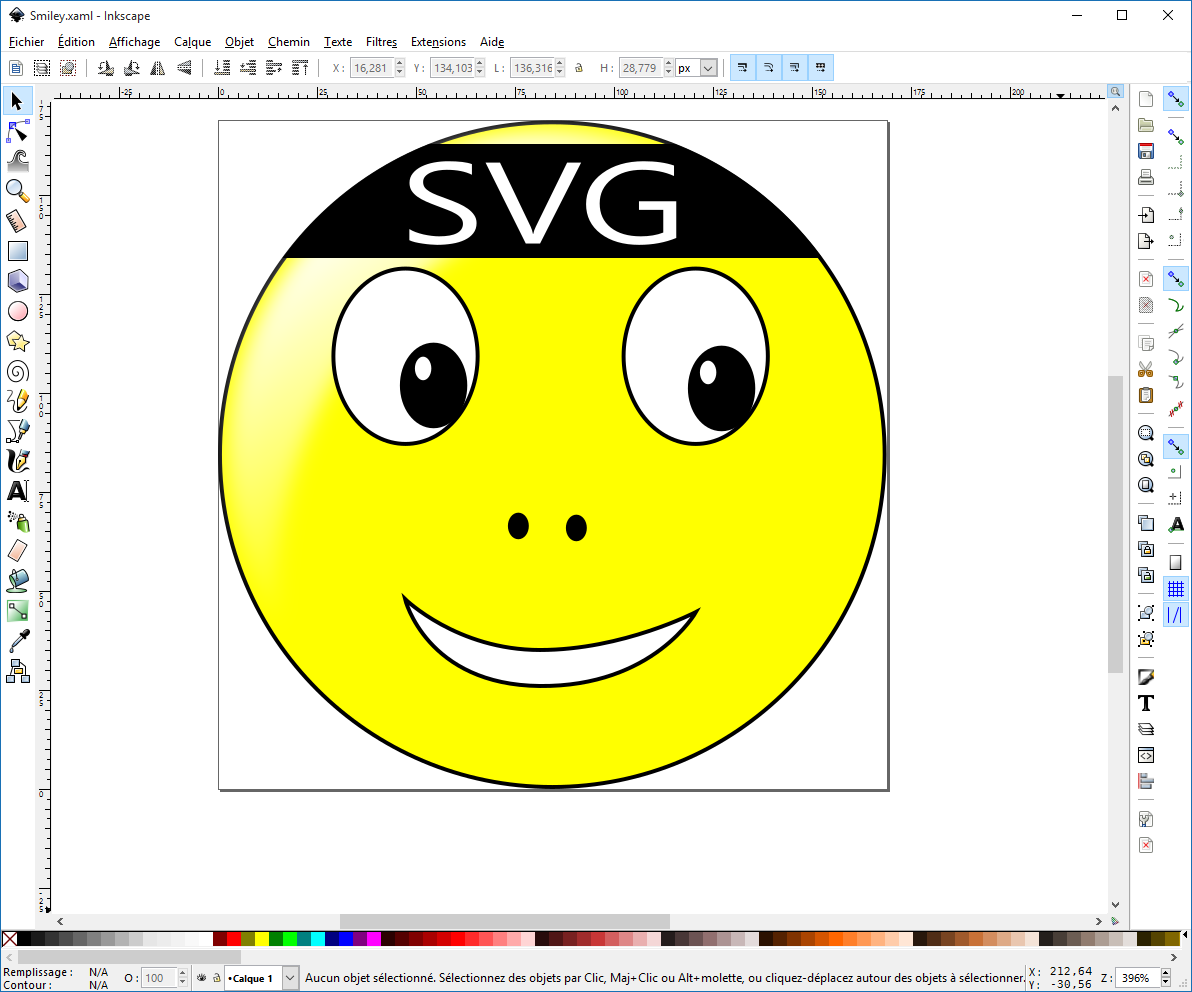Open the Chemin menu
Screen dimensions: 1192x992
[289, 42]
